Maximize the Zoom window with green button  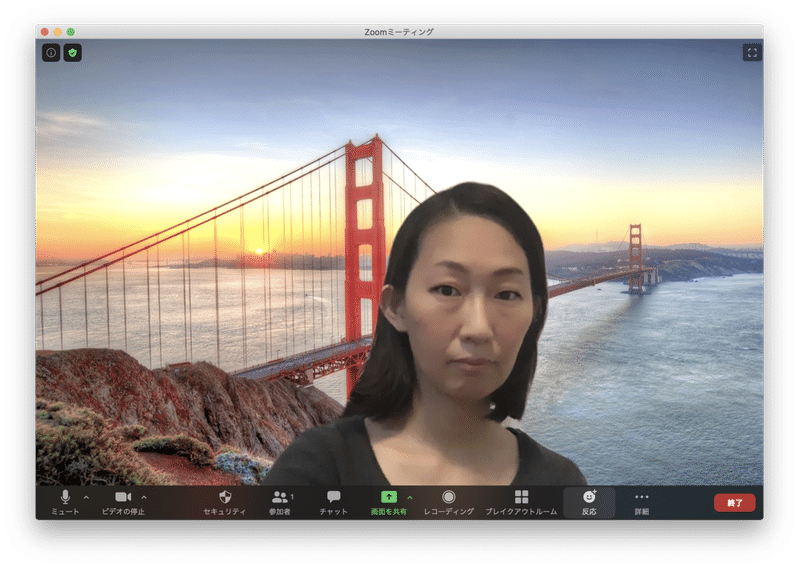[x=71, y=32]
